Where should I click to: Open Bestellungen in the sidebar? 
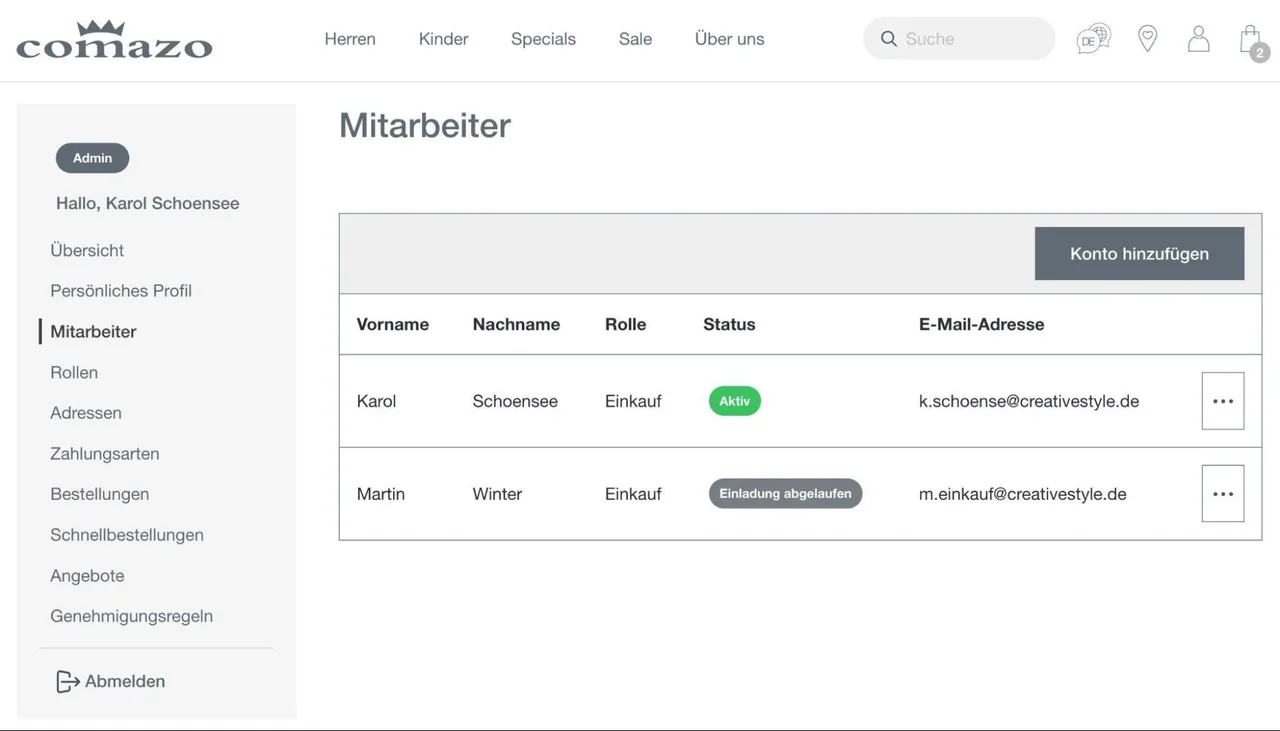point(100,494)
